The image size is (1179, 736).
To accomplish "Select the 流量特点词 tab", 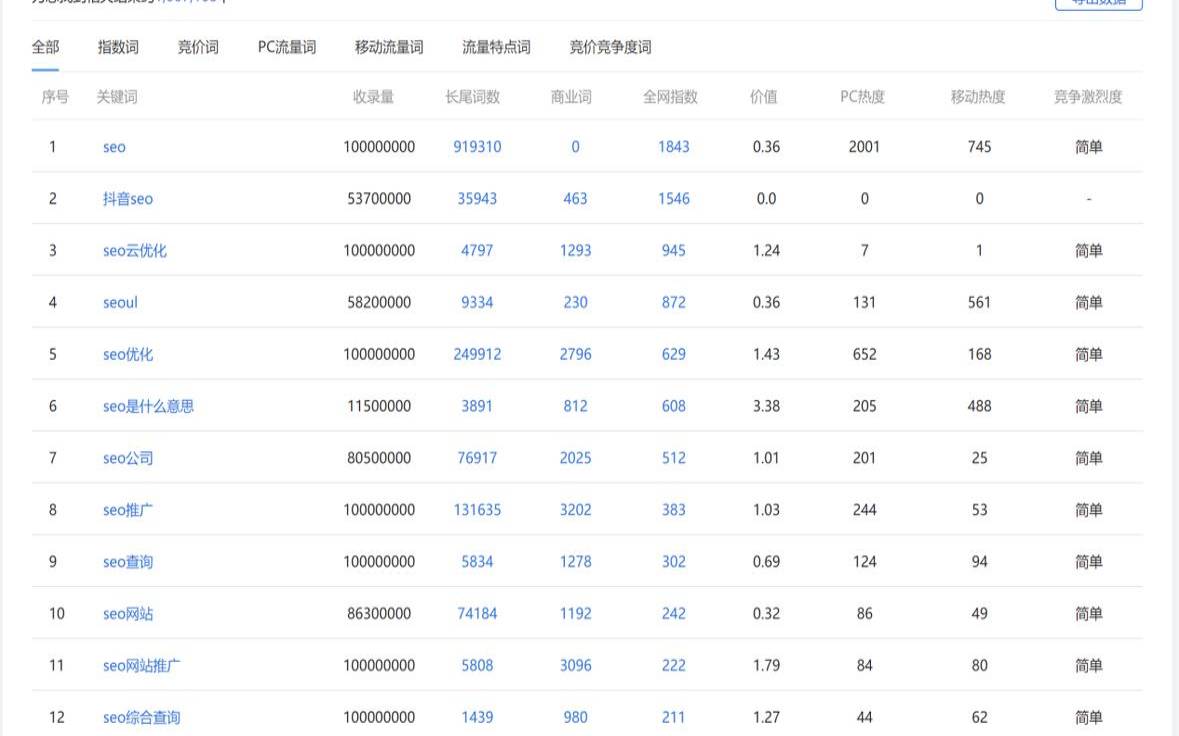I will click(496, 47).
